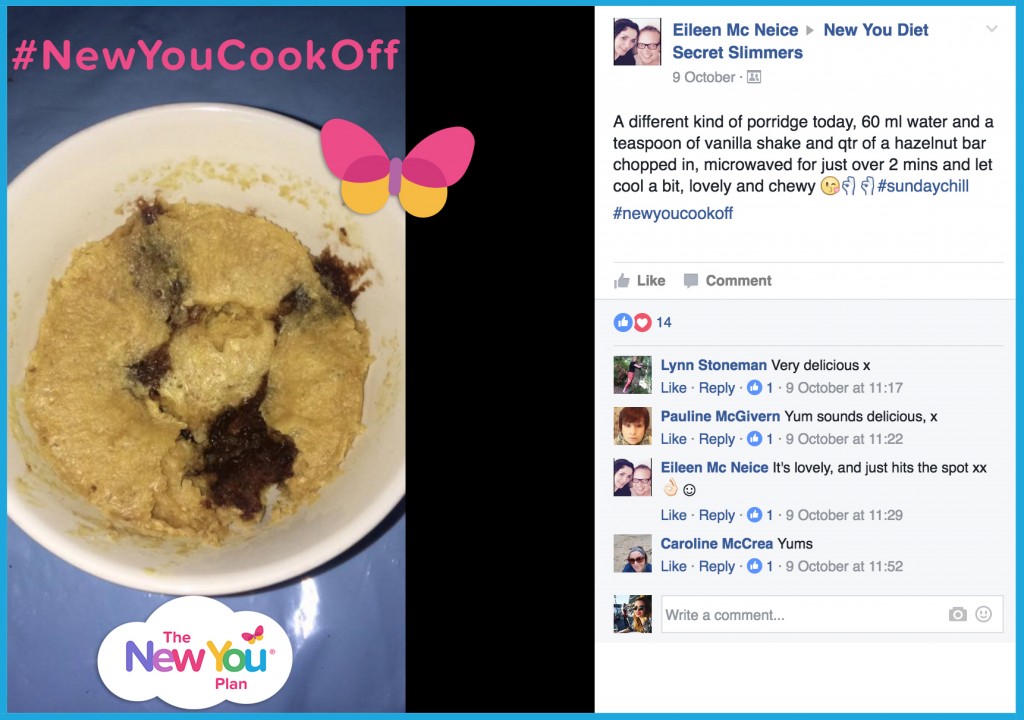The image size is (1024, 720).
Task: Click the thumbs-up Like icon under the post
Action: coord(622,281)
